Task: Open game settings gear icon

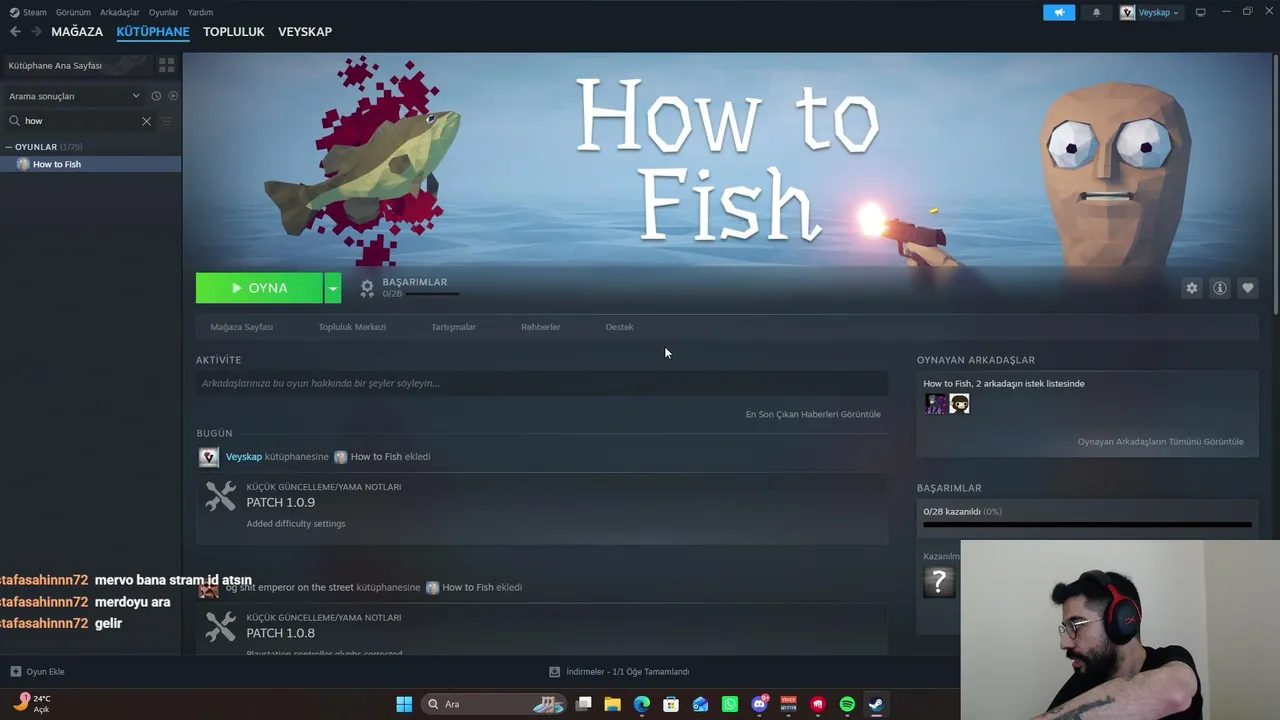Action: (x=1192, y=288)
